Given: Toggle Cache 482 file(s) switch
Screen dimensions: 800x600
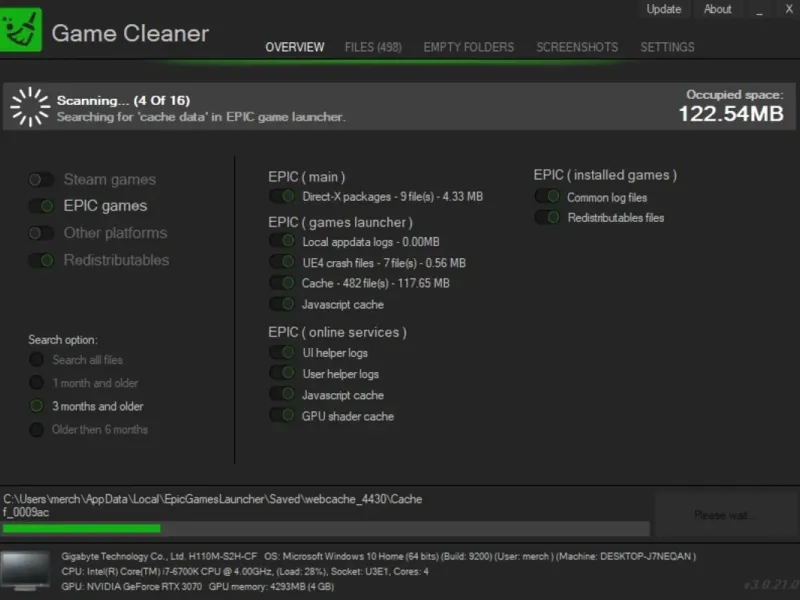Looking at the screenshot, I should tap(282, 283).
